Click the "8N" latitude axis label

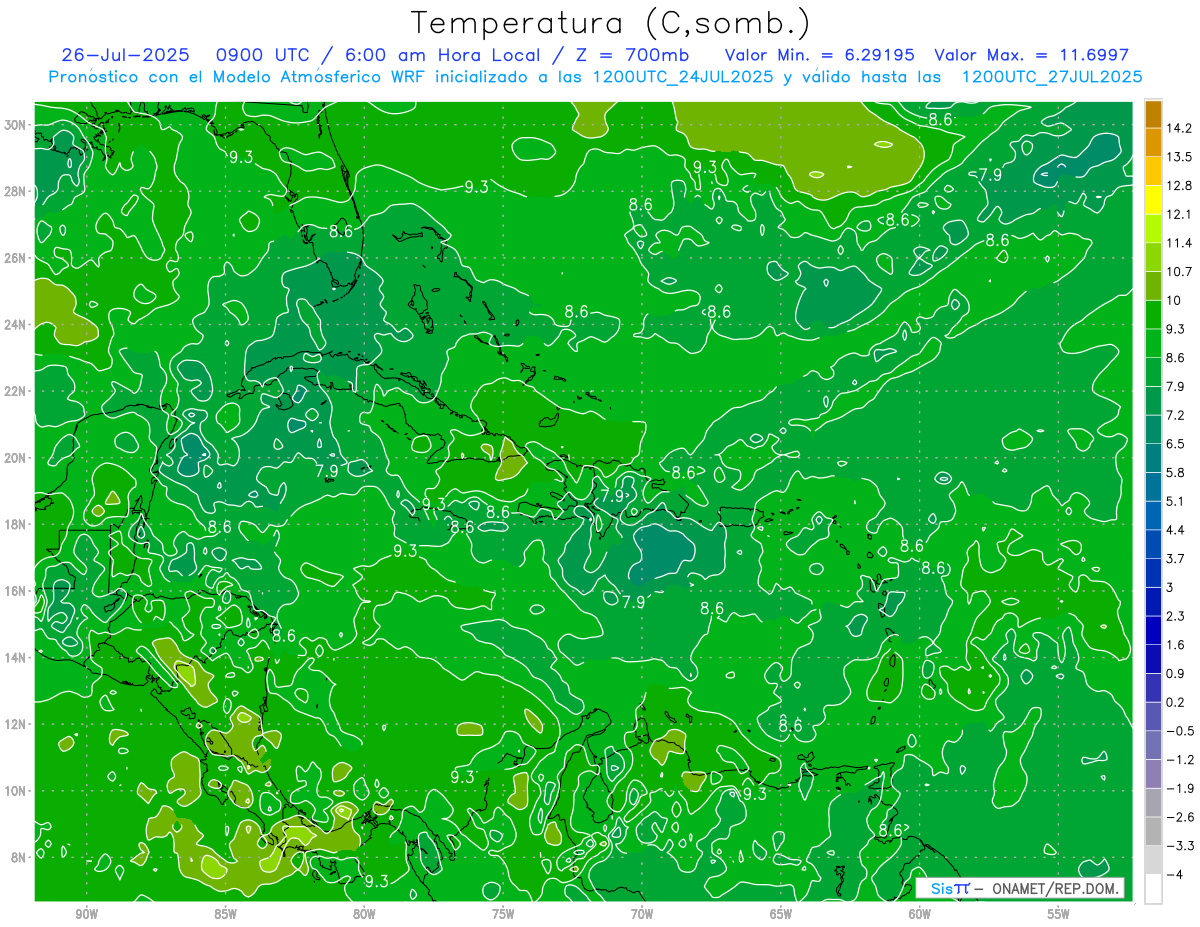coord(19,857)
